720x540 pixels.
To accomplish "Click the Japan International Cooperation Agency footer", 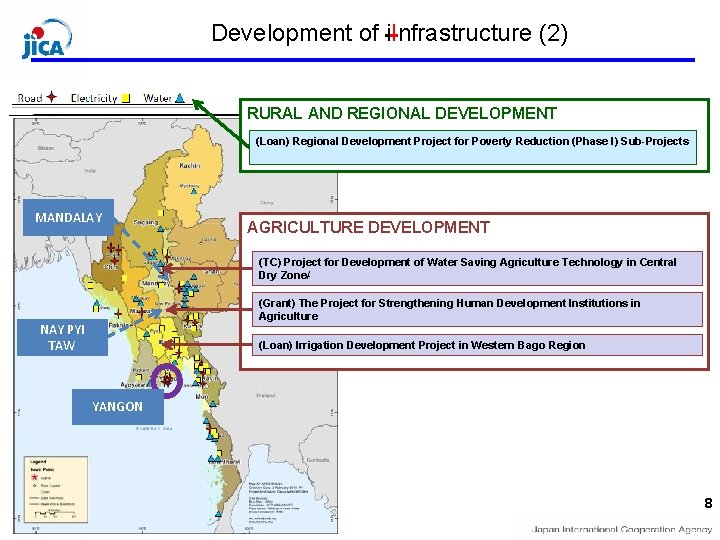I will coord(622,529).
